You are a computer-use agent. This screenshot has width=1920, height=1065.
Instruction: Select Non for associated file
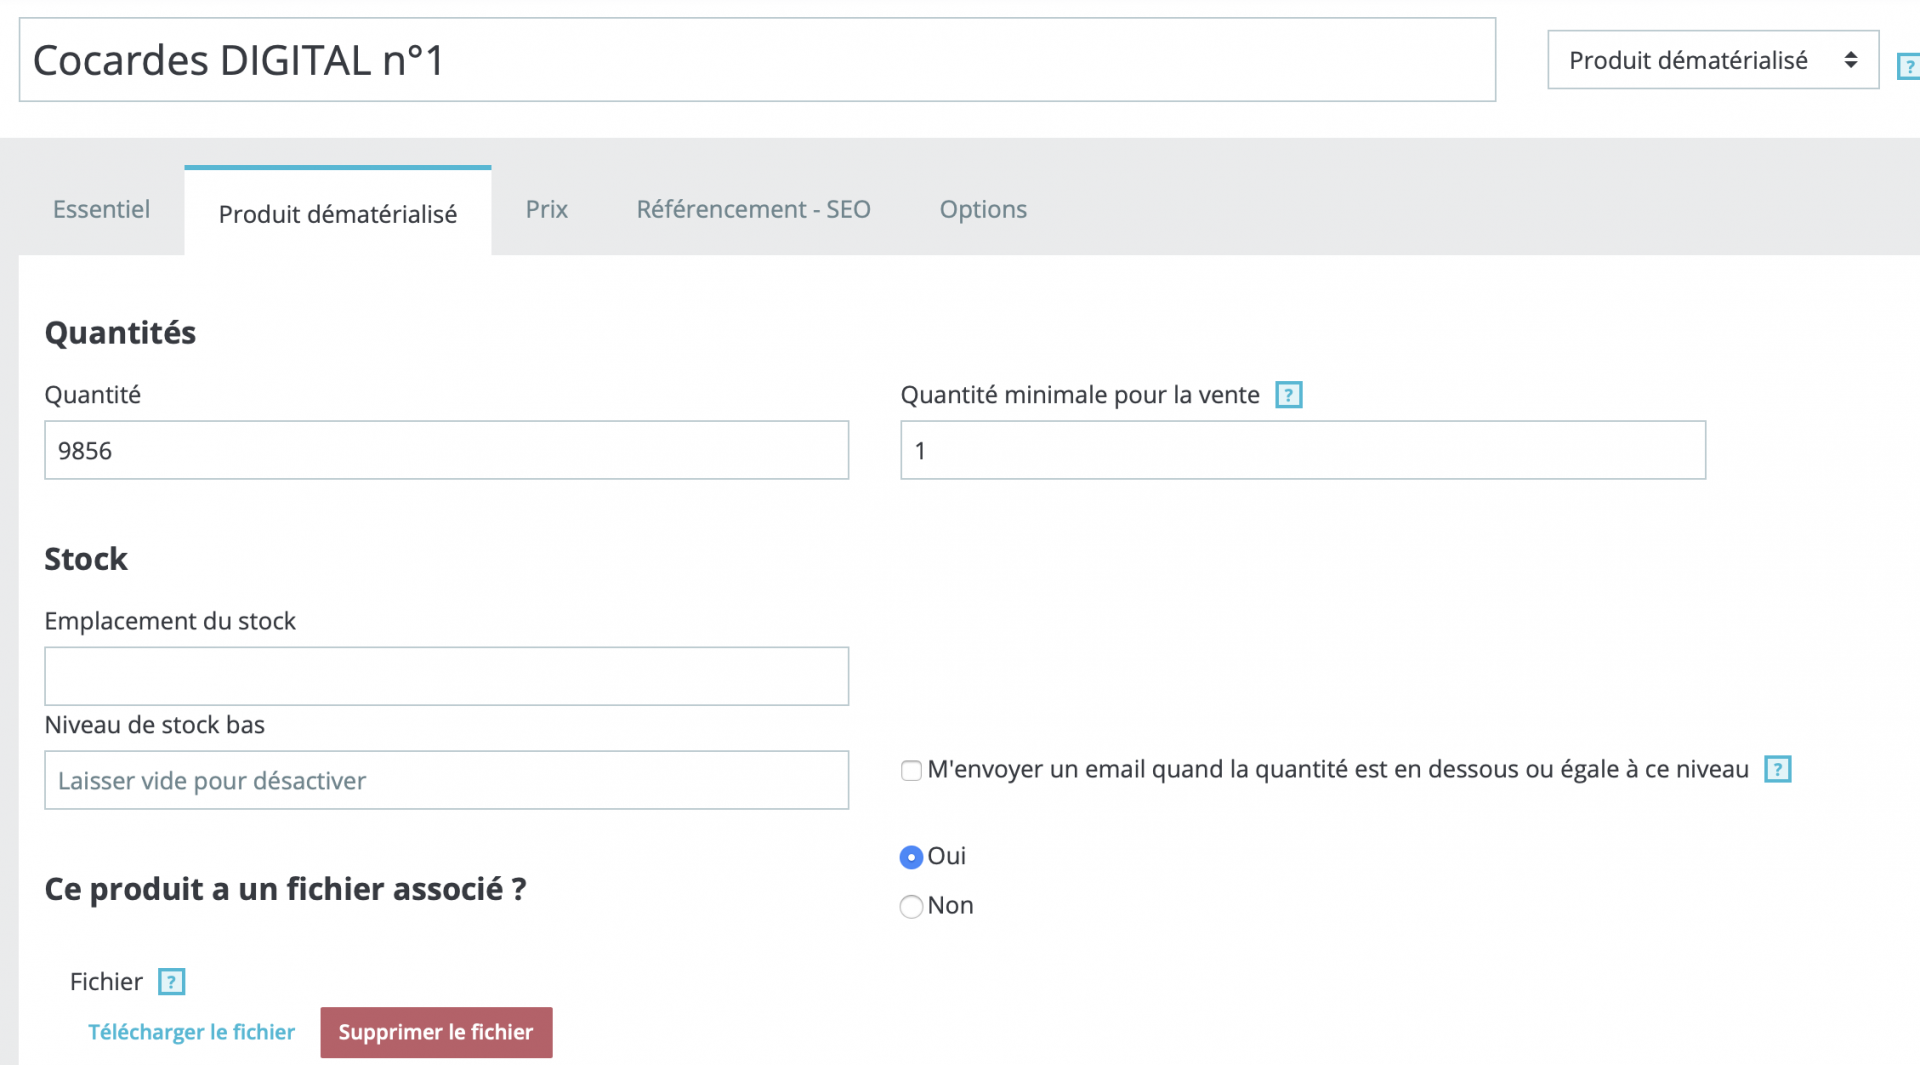point(911,906)
